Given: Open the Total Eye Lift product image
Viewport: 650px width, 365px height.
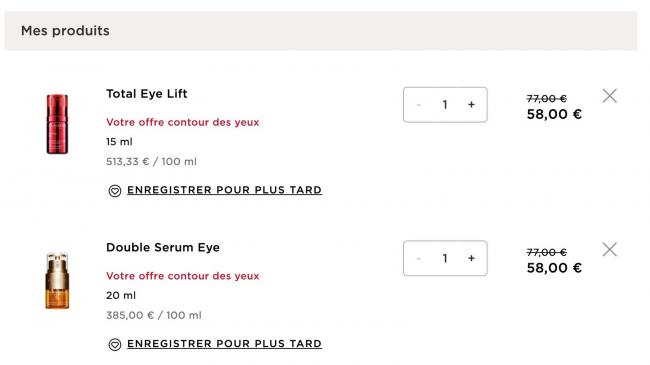Looking at the screenshot, I should (57, 124).
